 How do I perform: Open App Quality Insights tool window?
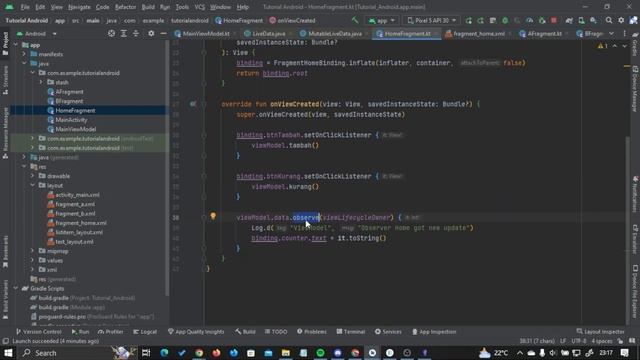(196, 332)
